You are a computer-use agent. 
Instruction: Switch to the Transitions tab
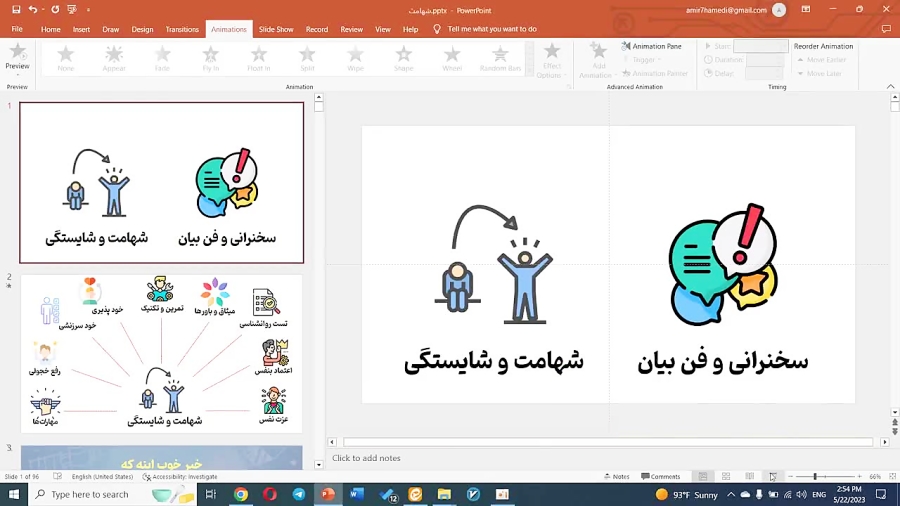point(182,29)
